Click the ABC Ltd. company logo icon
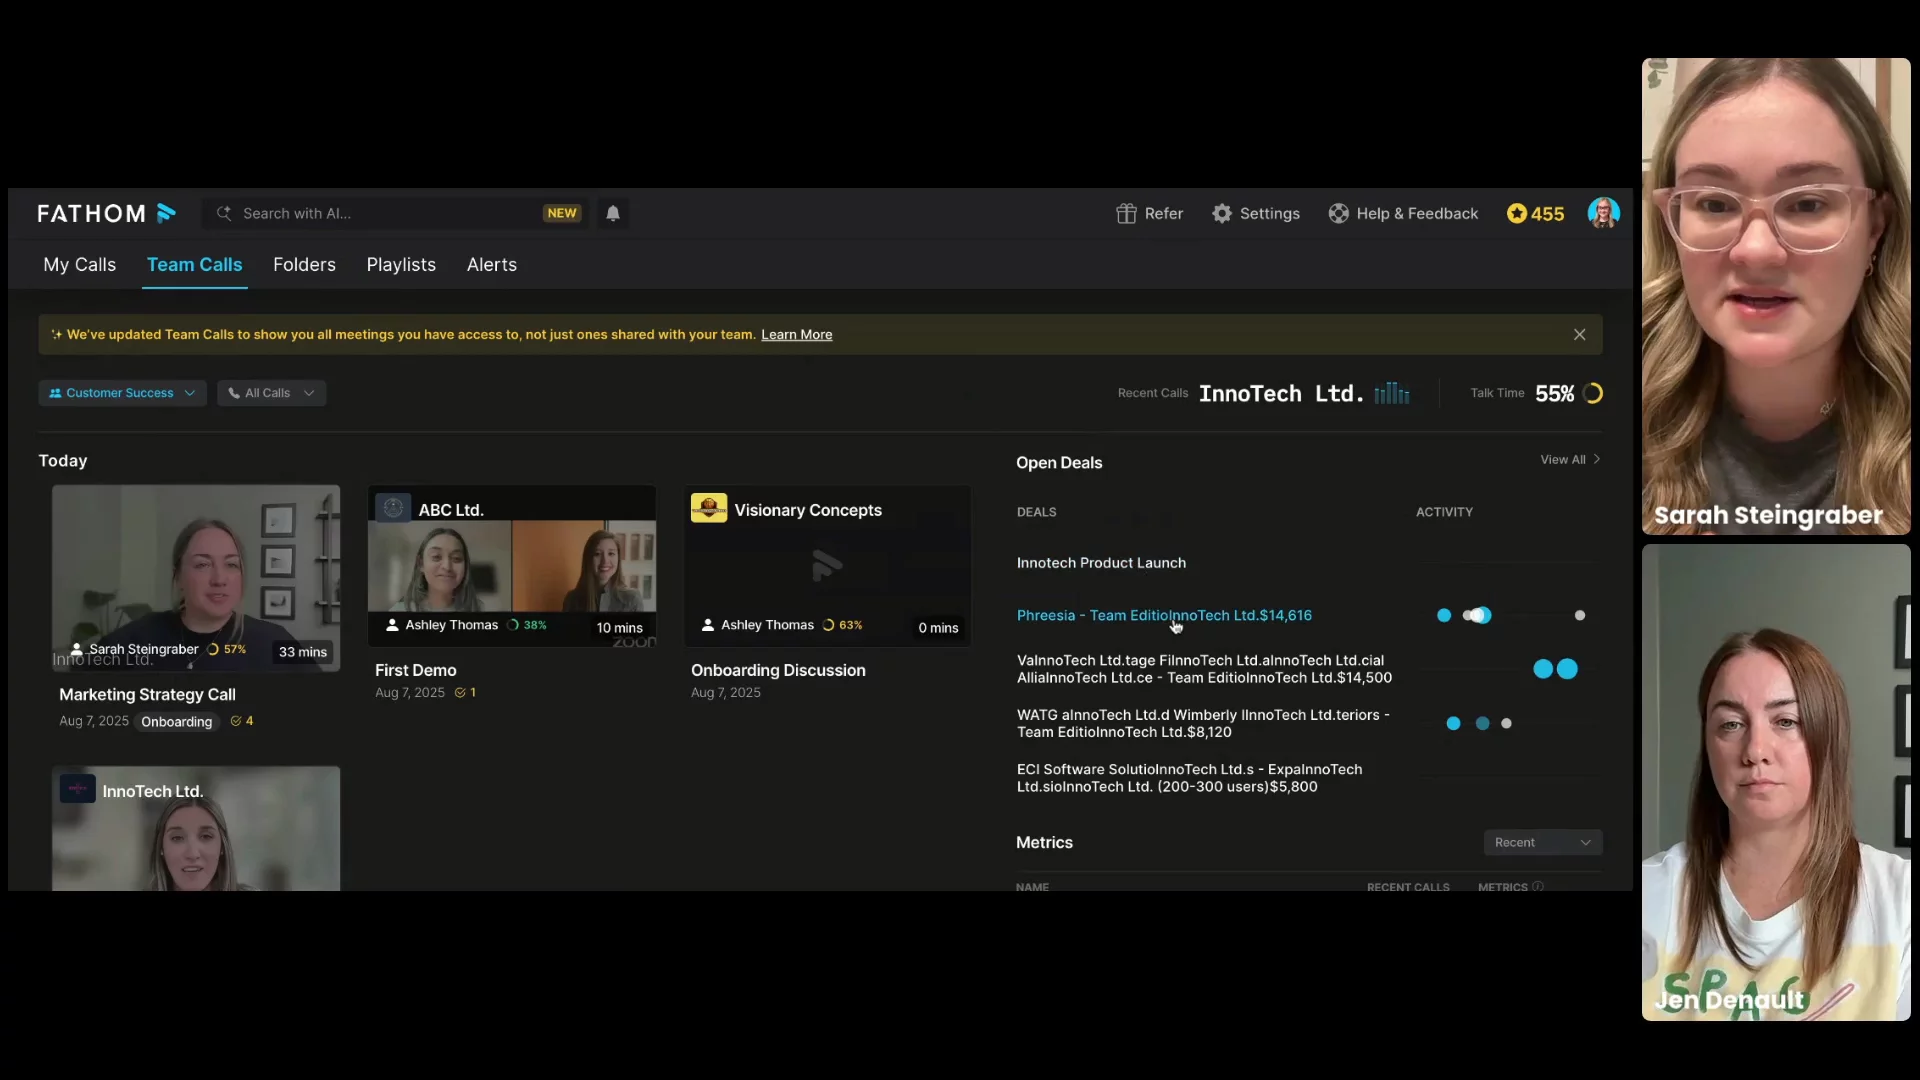The image size is (1920, 1080). click(393, 508)
